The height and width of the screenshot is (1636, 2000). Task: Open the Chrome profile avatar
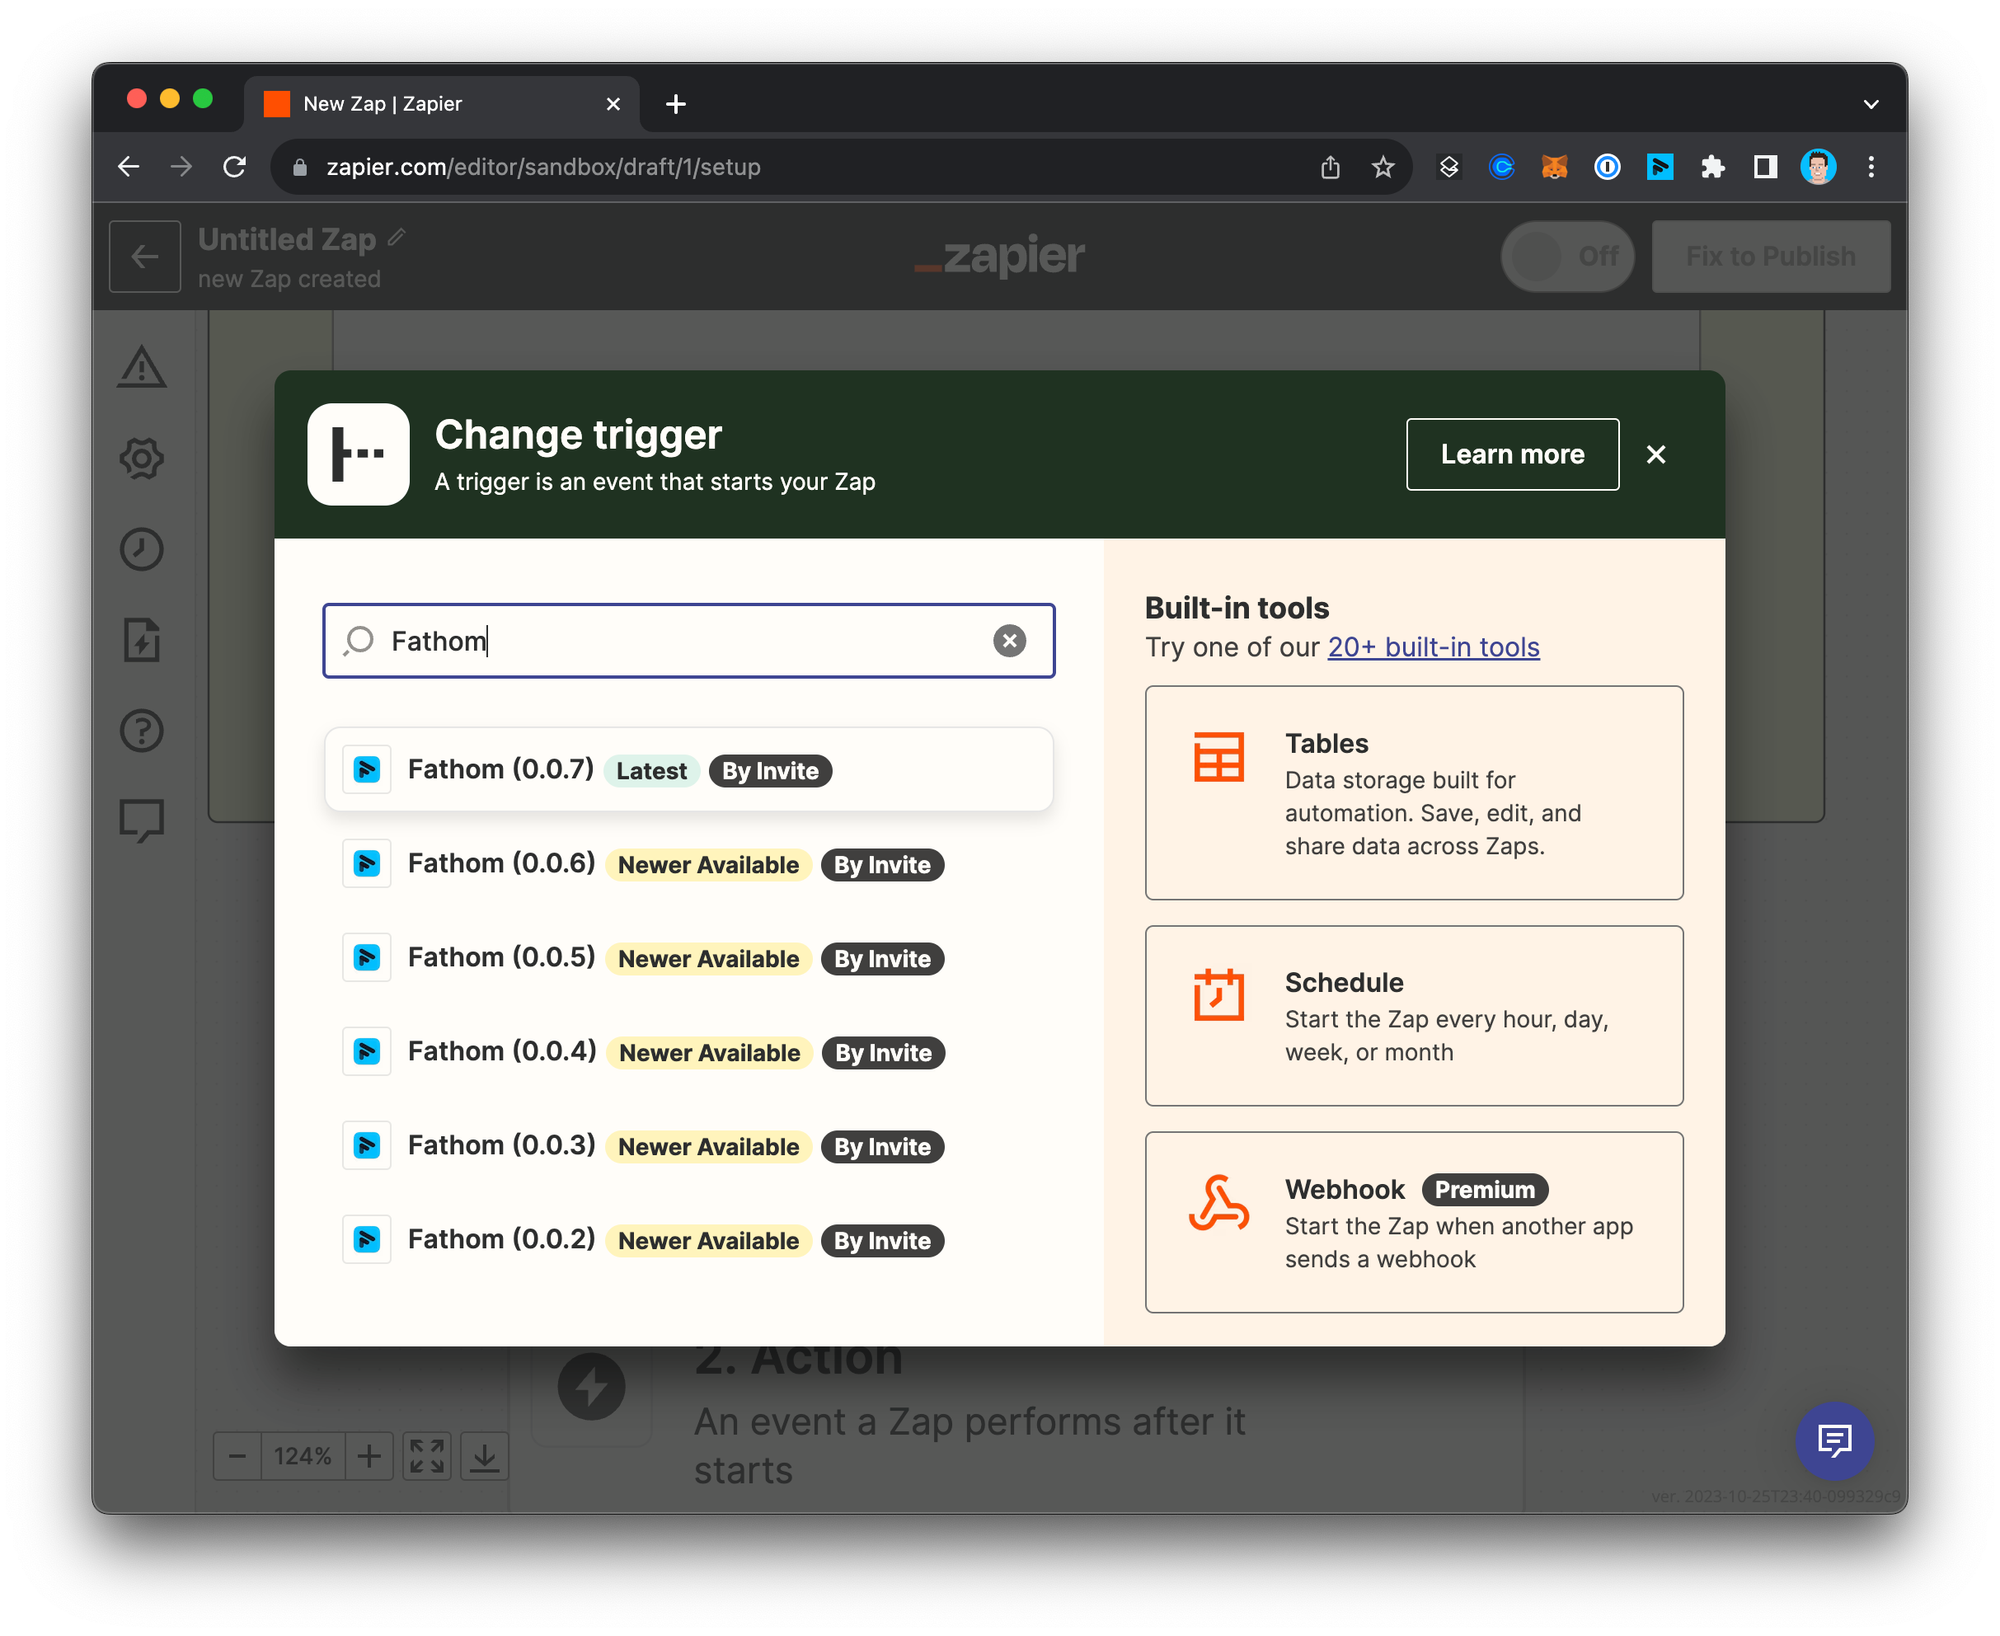(1818, 167)
